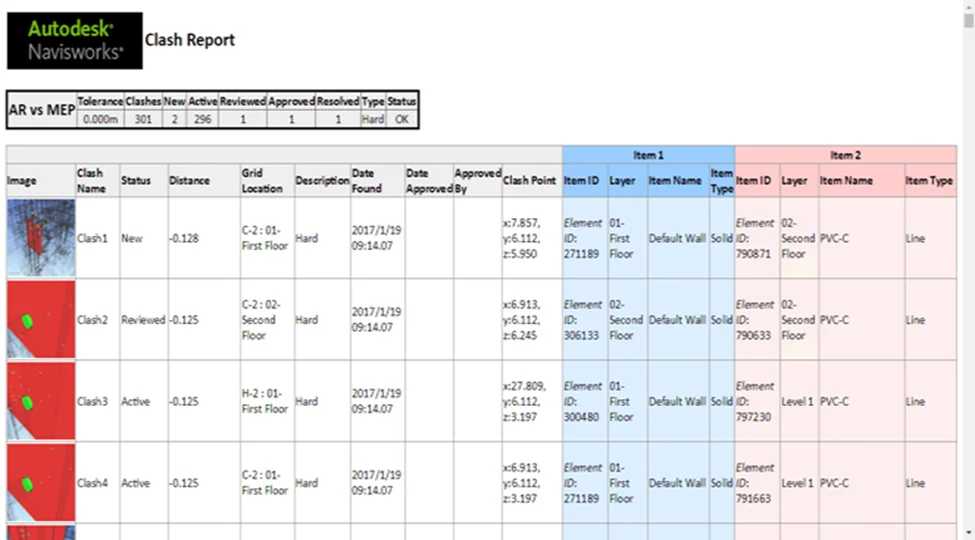Viewport: 975px width, 540px height.
Task: Click the 'Item 2' group header
Action: coord(846,155)
